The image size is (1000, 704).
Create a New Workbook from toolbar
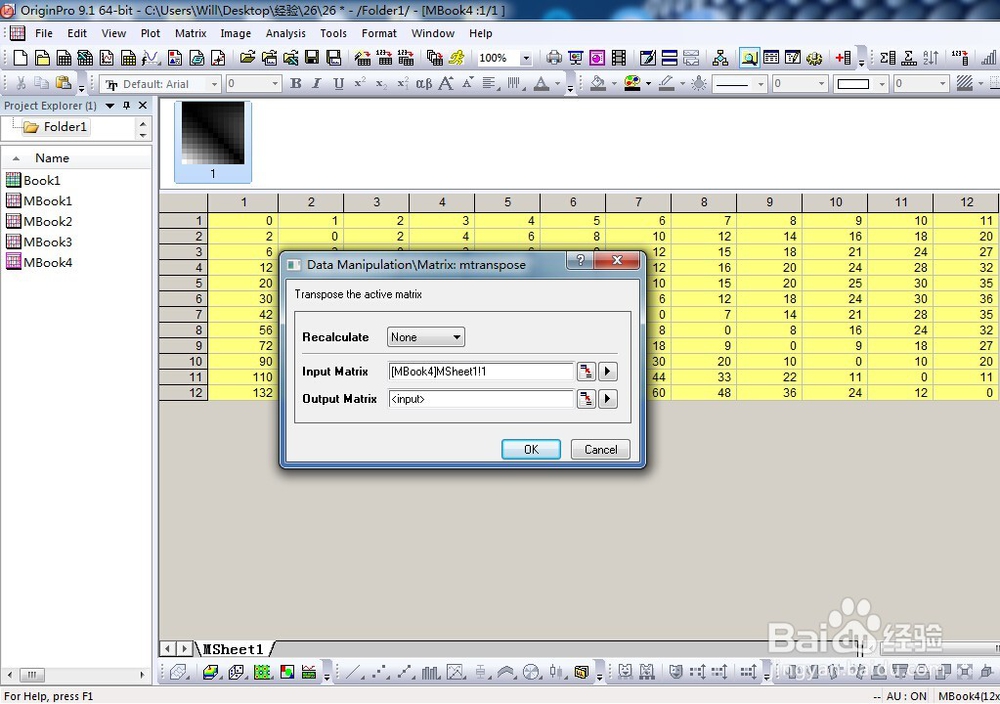64,58
